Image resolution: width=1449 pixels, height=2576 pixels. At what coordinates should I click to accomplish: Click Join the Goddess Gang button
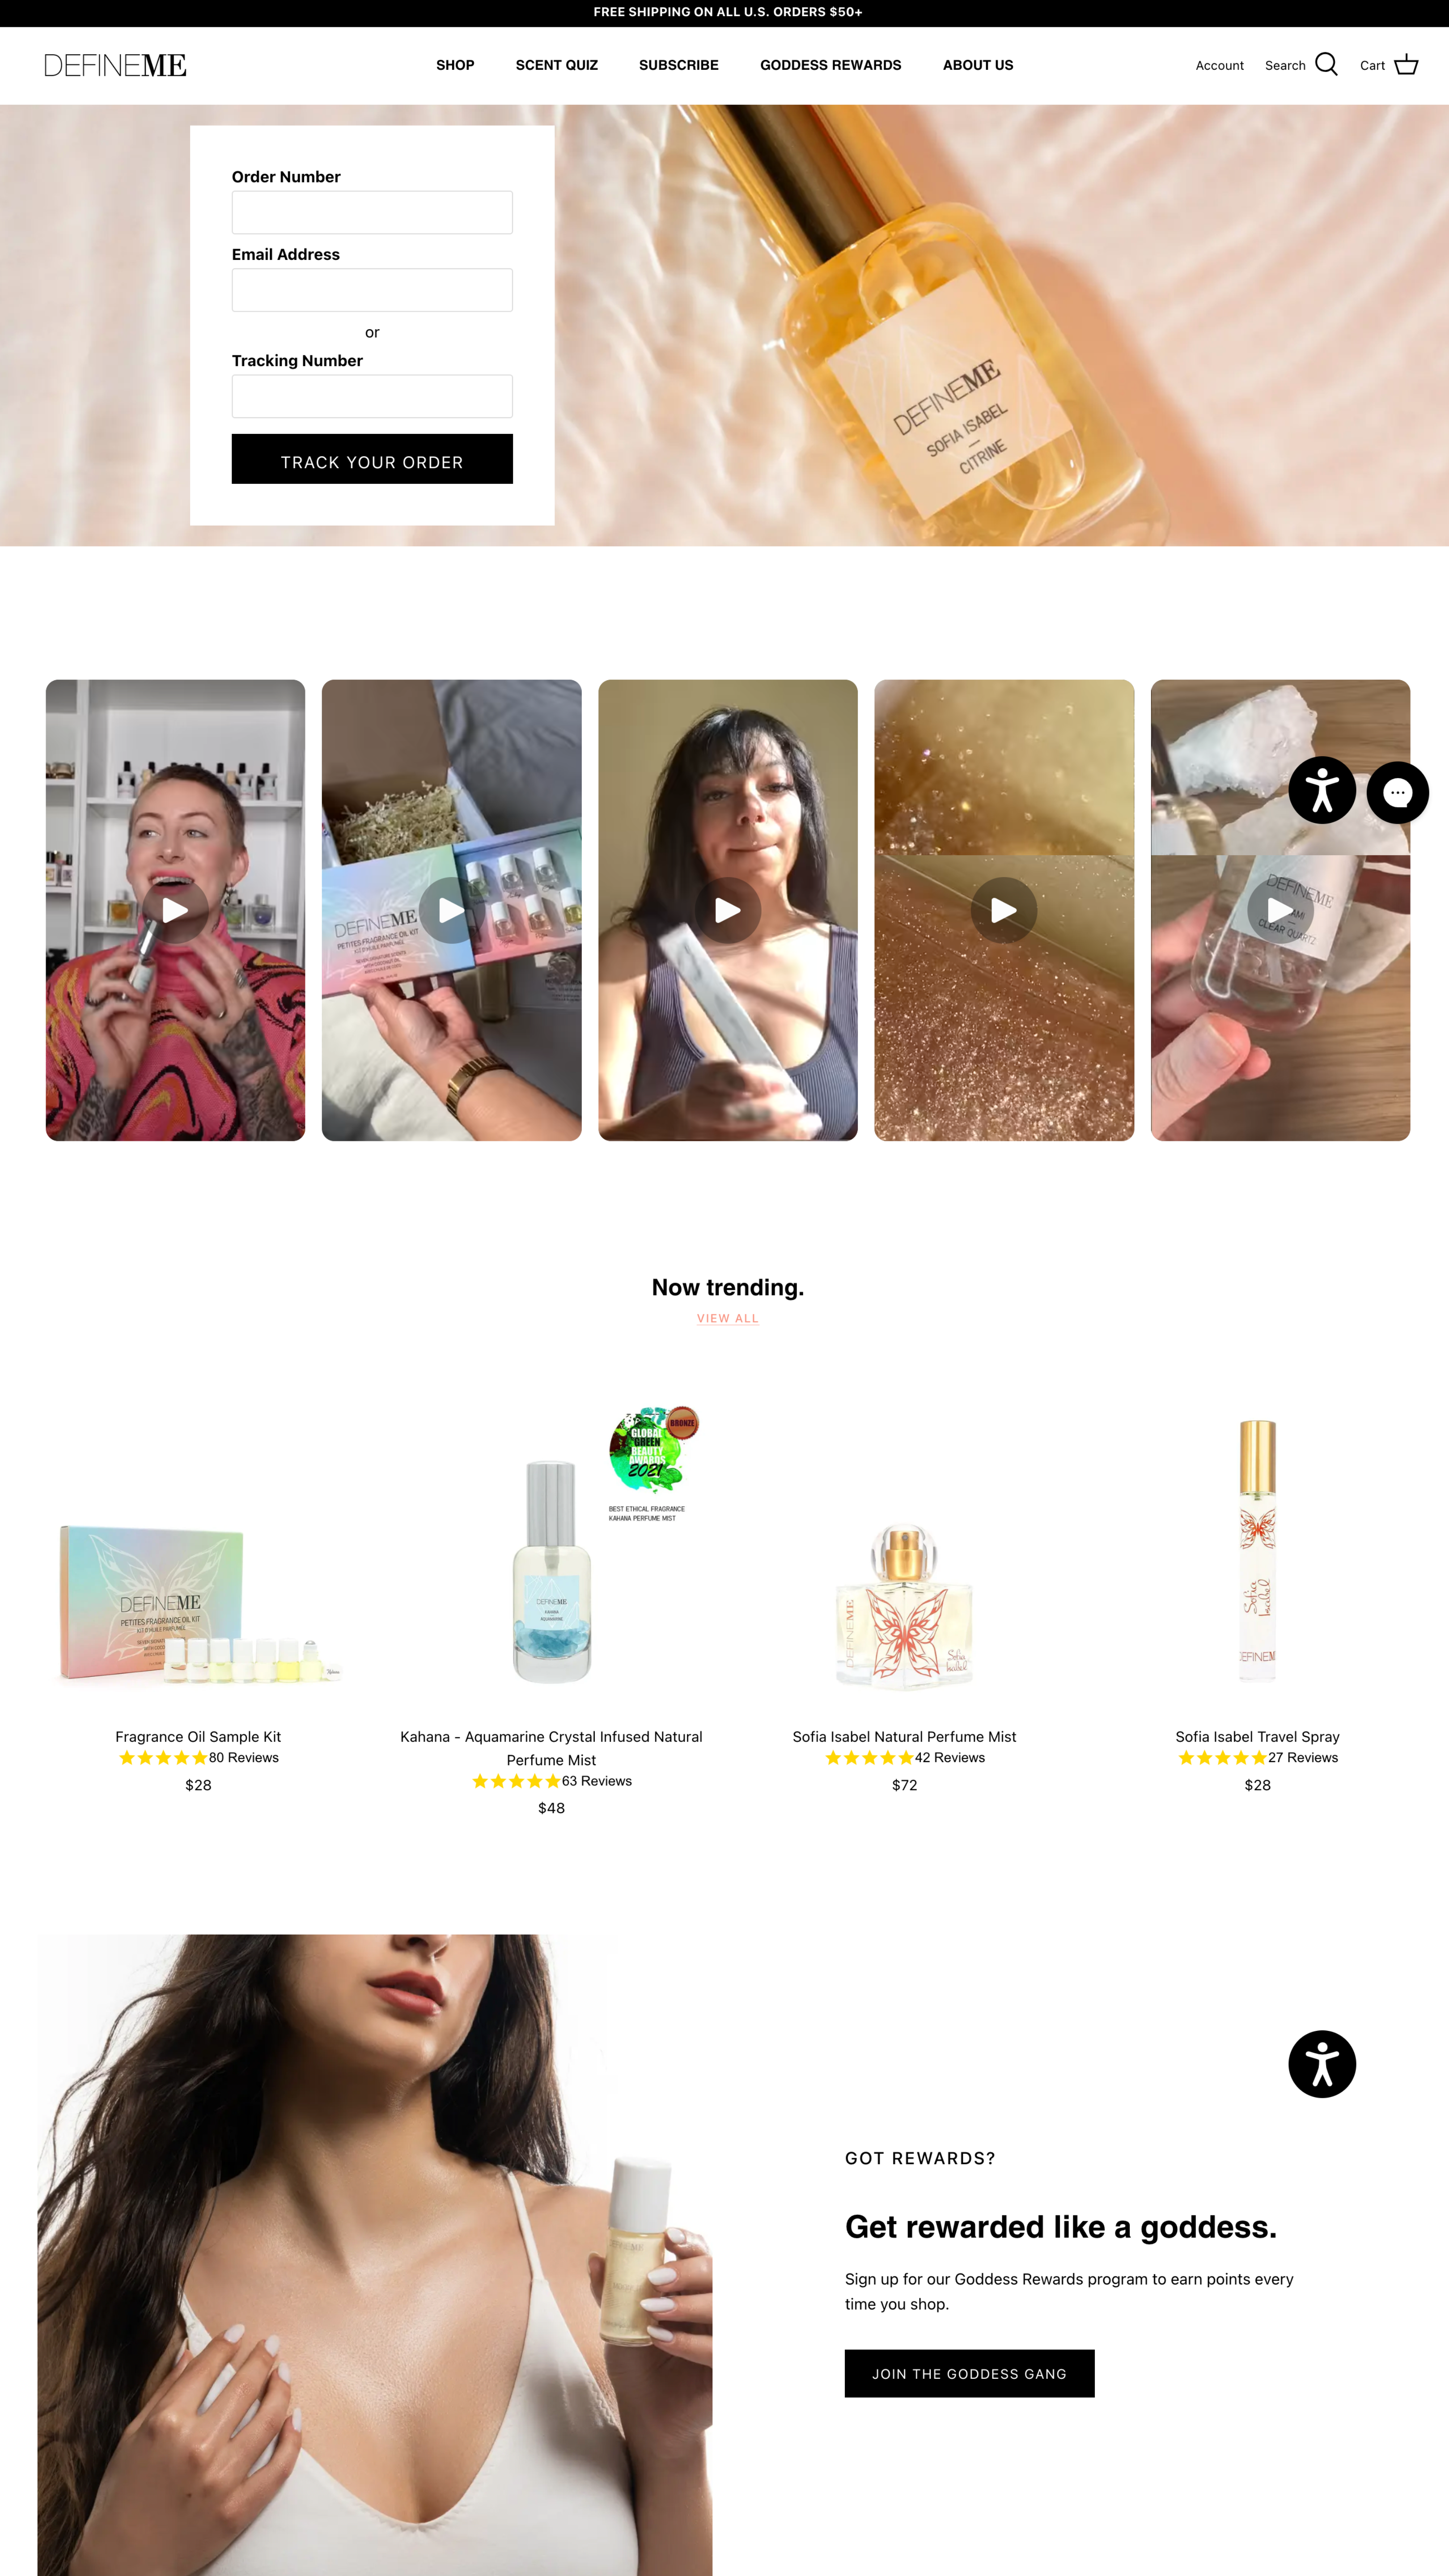tap(969, 2373)
